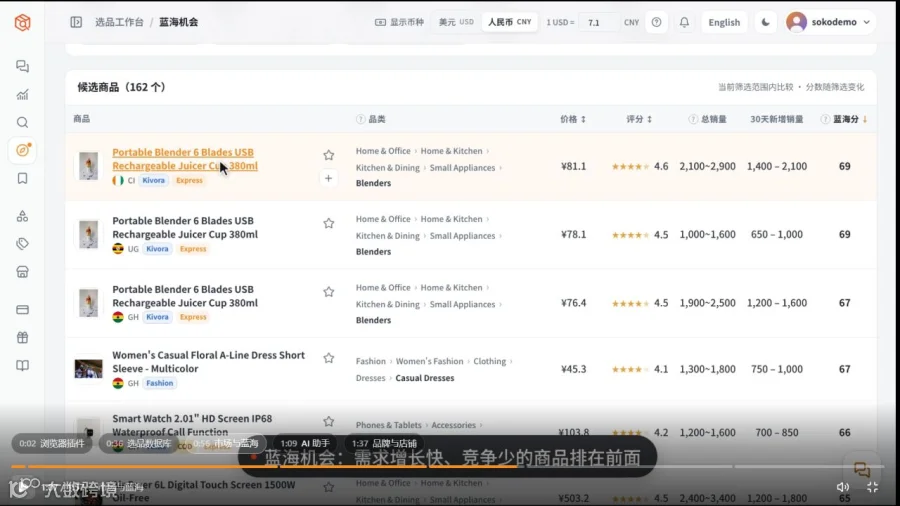Click 总销量 column help icon
The width and height of the screenshot is (900, 506).
click(693, 119)
